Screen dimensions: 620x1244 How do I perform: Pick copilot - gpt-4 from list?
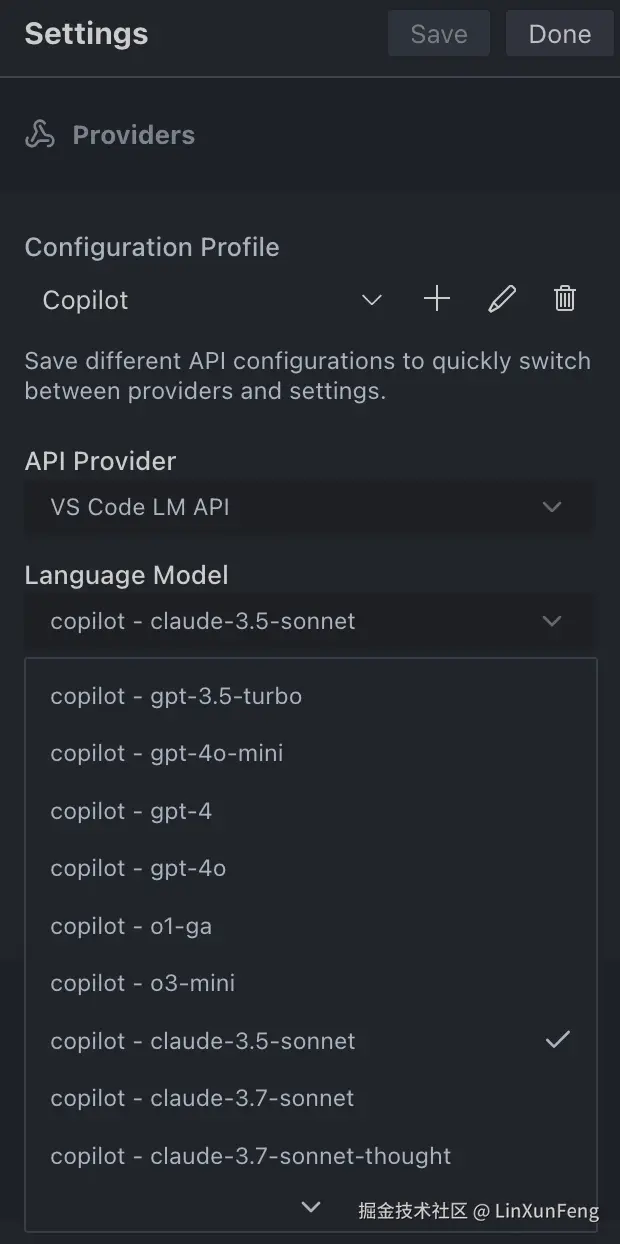131,811
